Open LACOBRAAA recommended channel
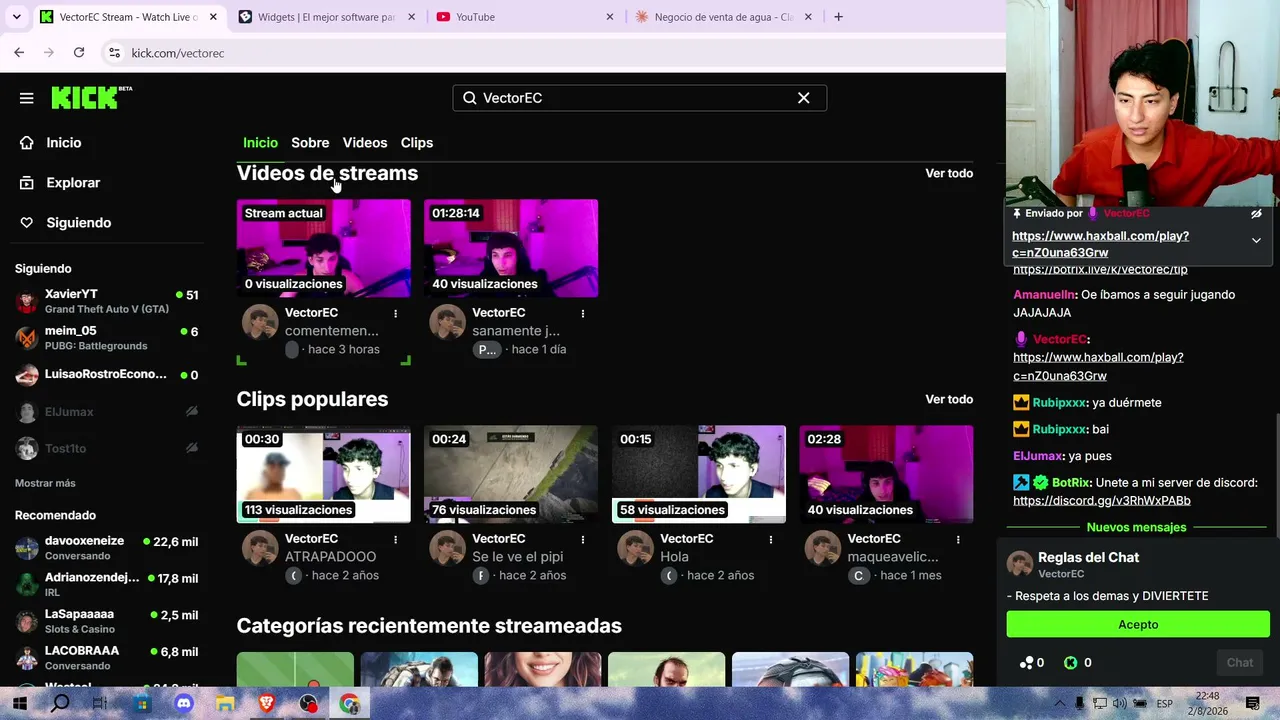The image size is (1280, 720). click(x=107, y=658)
